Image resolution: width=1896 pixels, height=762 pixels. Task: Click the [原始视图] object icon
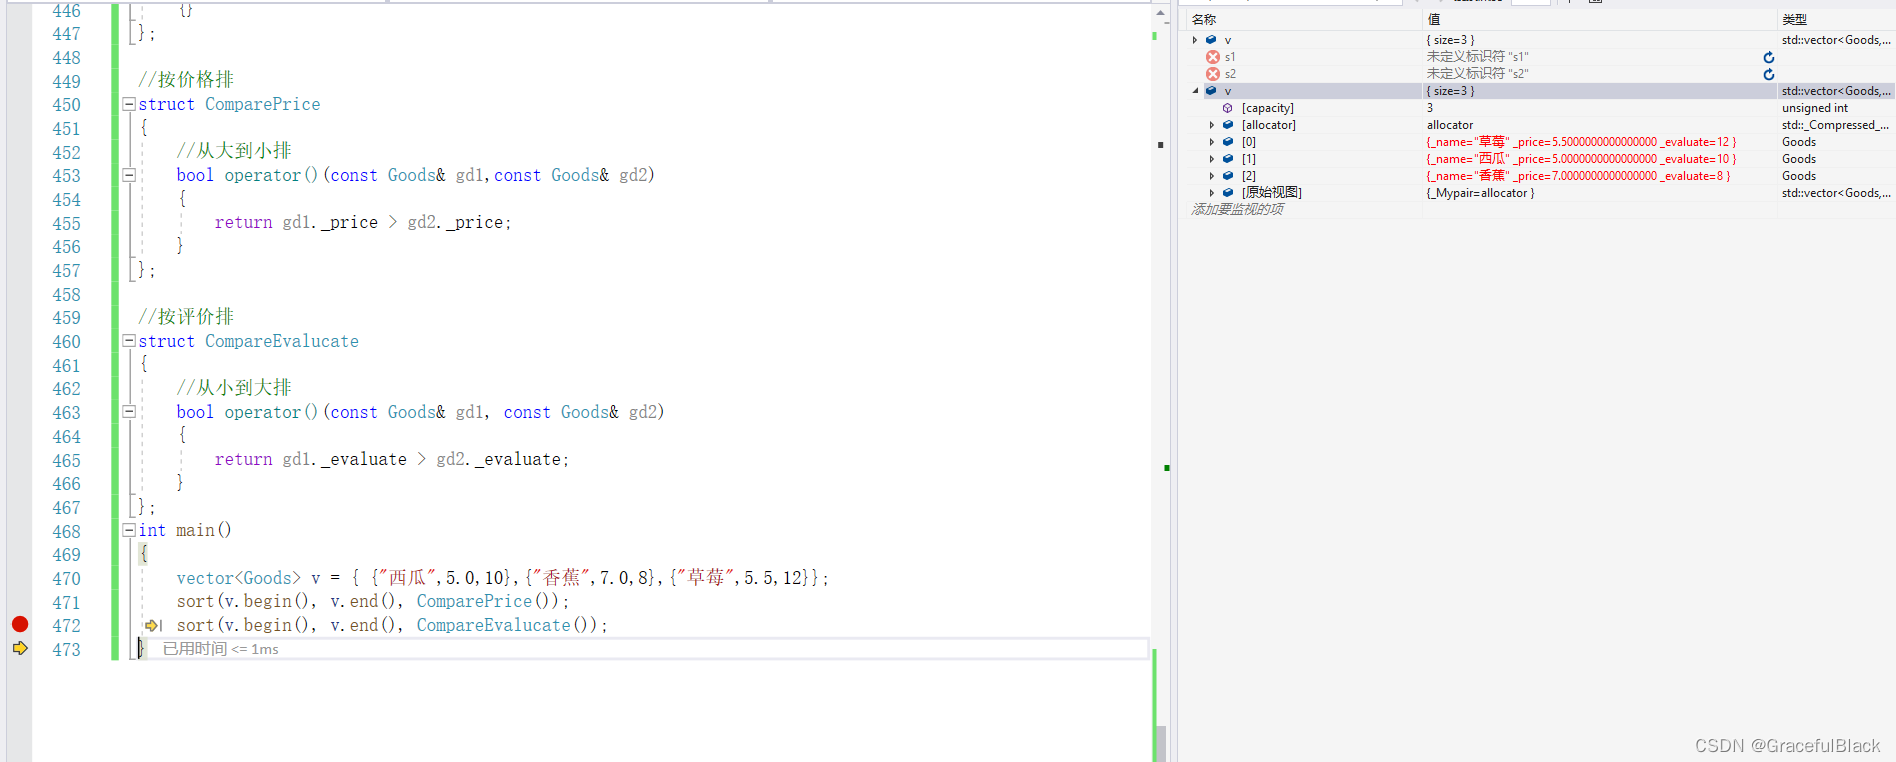pyautogui.click(x=1228, y=193)
